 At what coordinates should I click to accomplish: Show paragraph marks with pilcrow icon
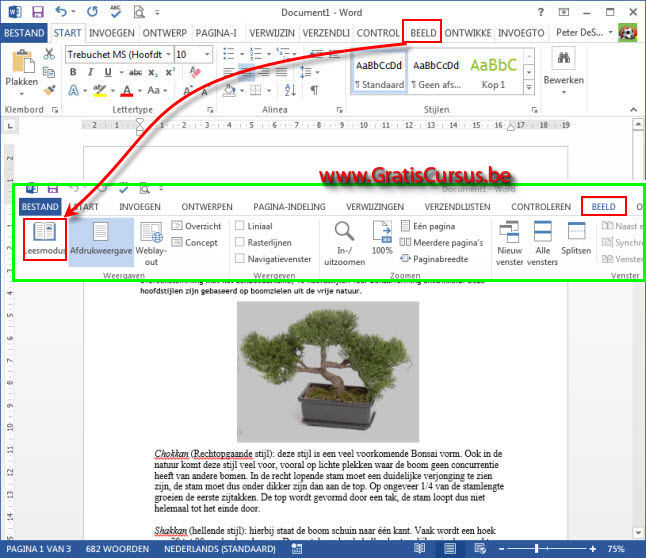pyautogui.click(x=314, y=90)
